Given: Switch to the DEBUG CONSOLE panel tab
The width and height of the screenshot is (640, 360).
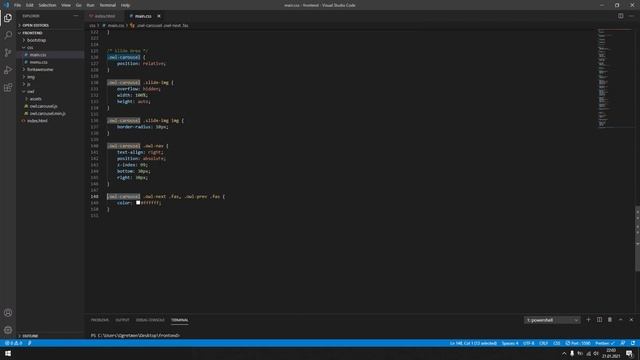Looking at the screenshot, I should click(150, 320).
